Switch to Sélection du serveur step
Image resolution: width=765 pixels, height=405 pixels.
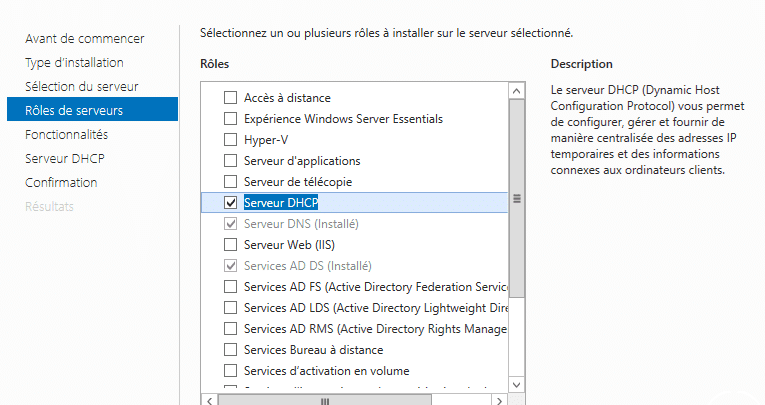pos(82,86)
